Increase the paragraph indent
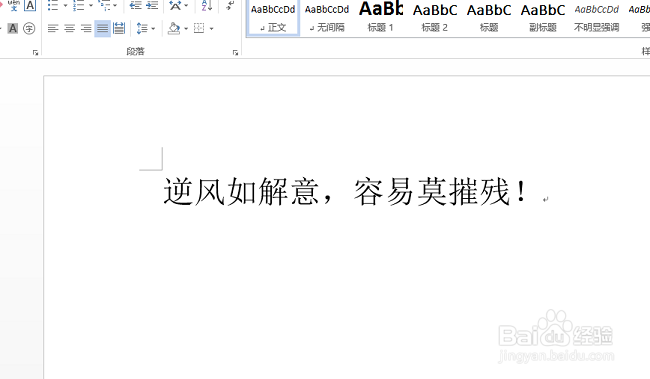The height and width of the screenshot is (379, 650). pos(152,5)
